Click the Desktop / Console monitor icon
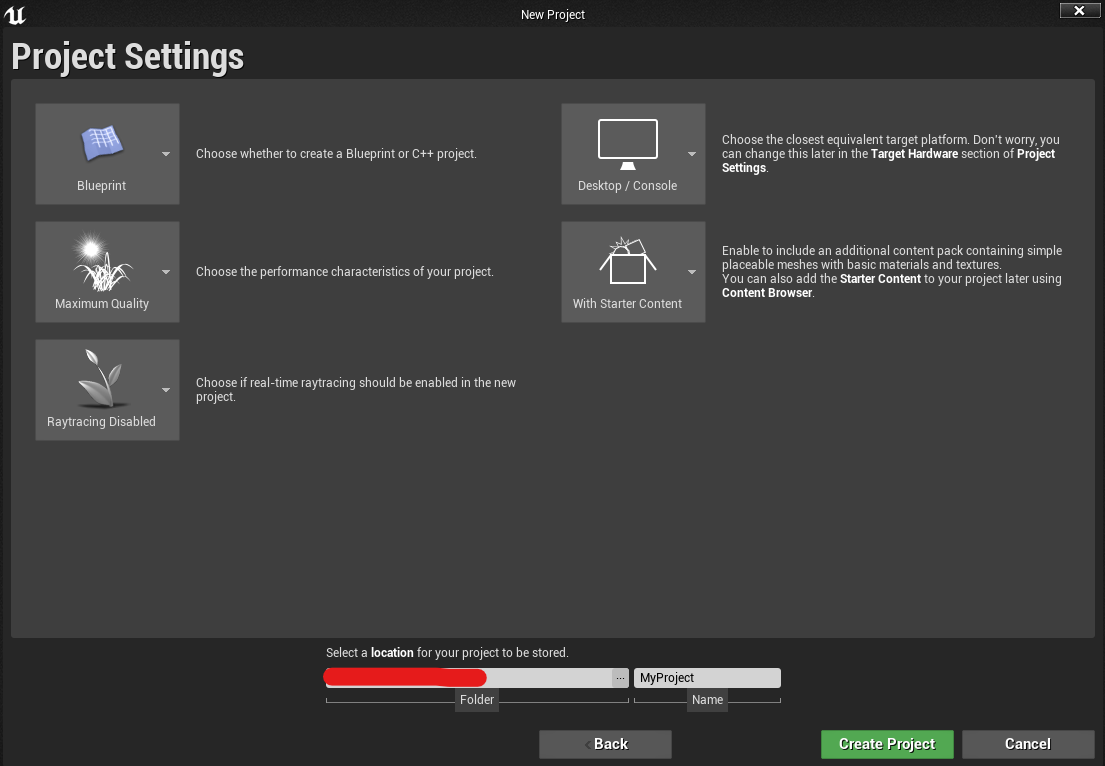 [628, 144]
